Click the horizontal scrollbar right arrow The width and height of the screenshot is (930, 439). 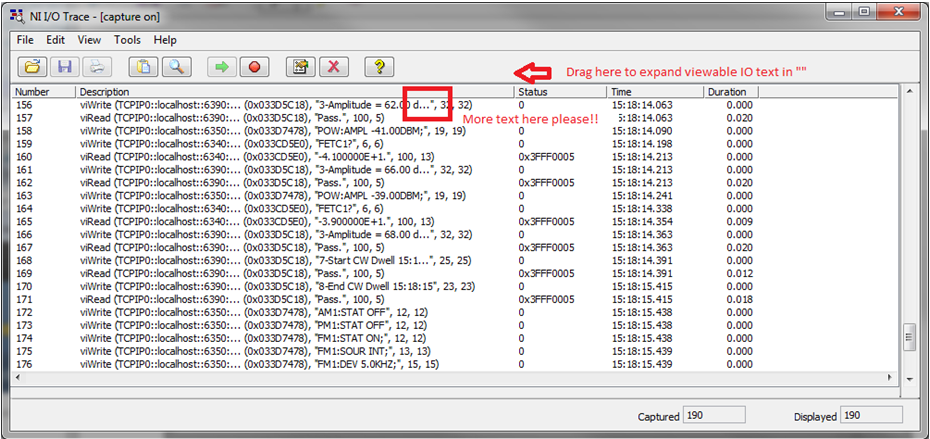tap(889, 377)
